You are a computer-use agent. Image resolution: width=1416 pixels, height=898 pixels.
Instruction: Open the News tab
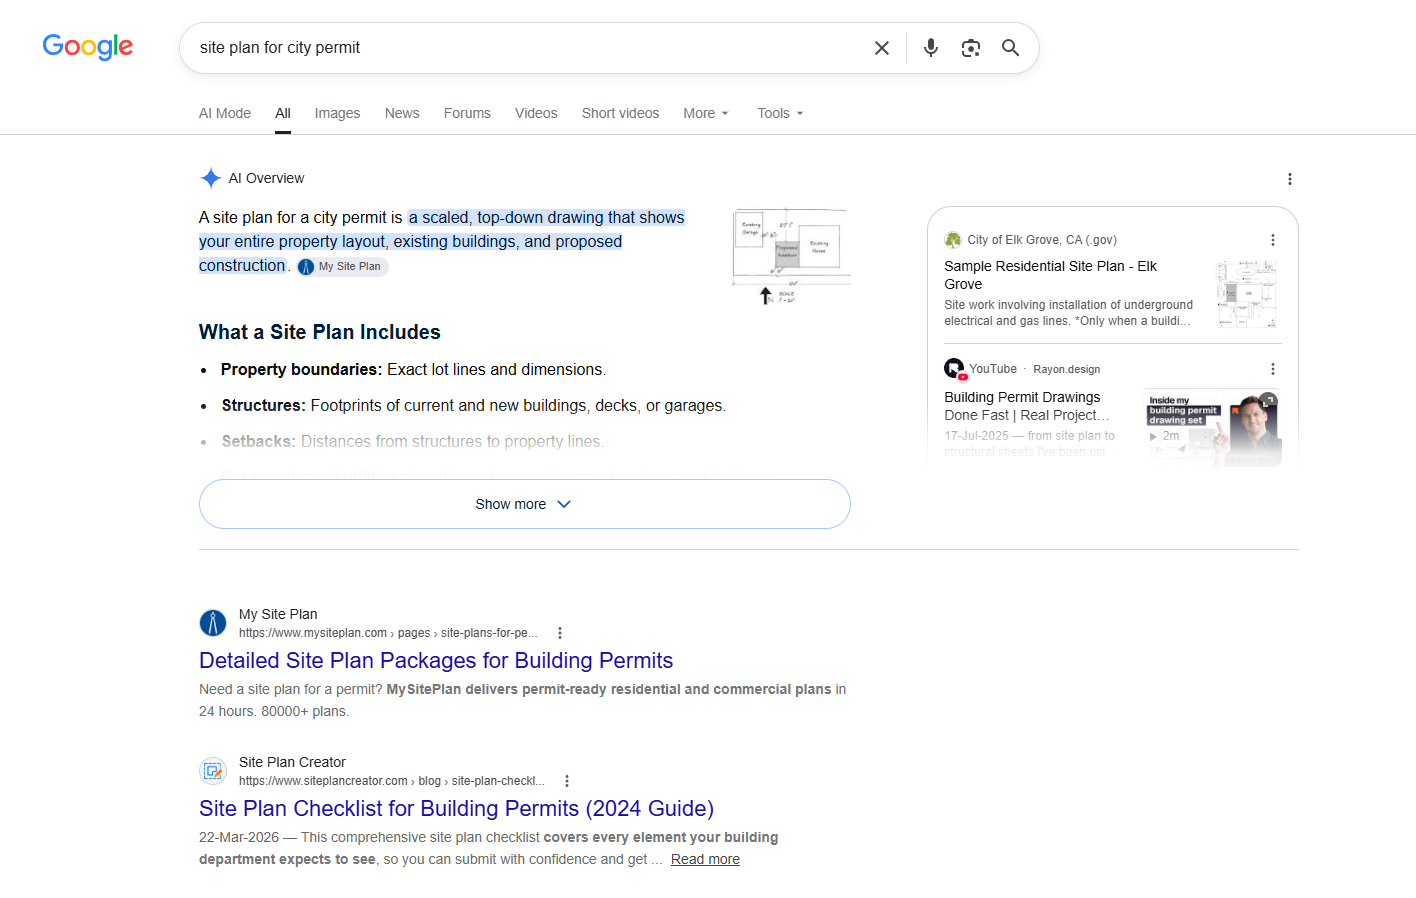402,113
